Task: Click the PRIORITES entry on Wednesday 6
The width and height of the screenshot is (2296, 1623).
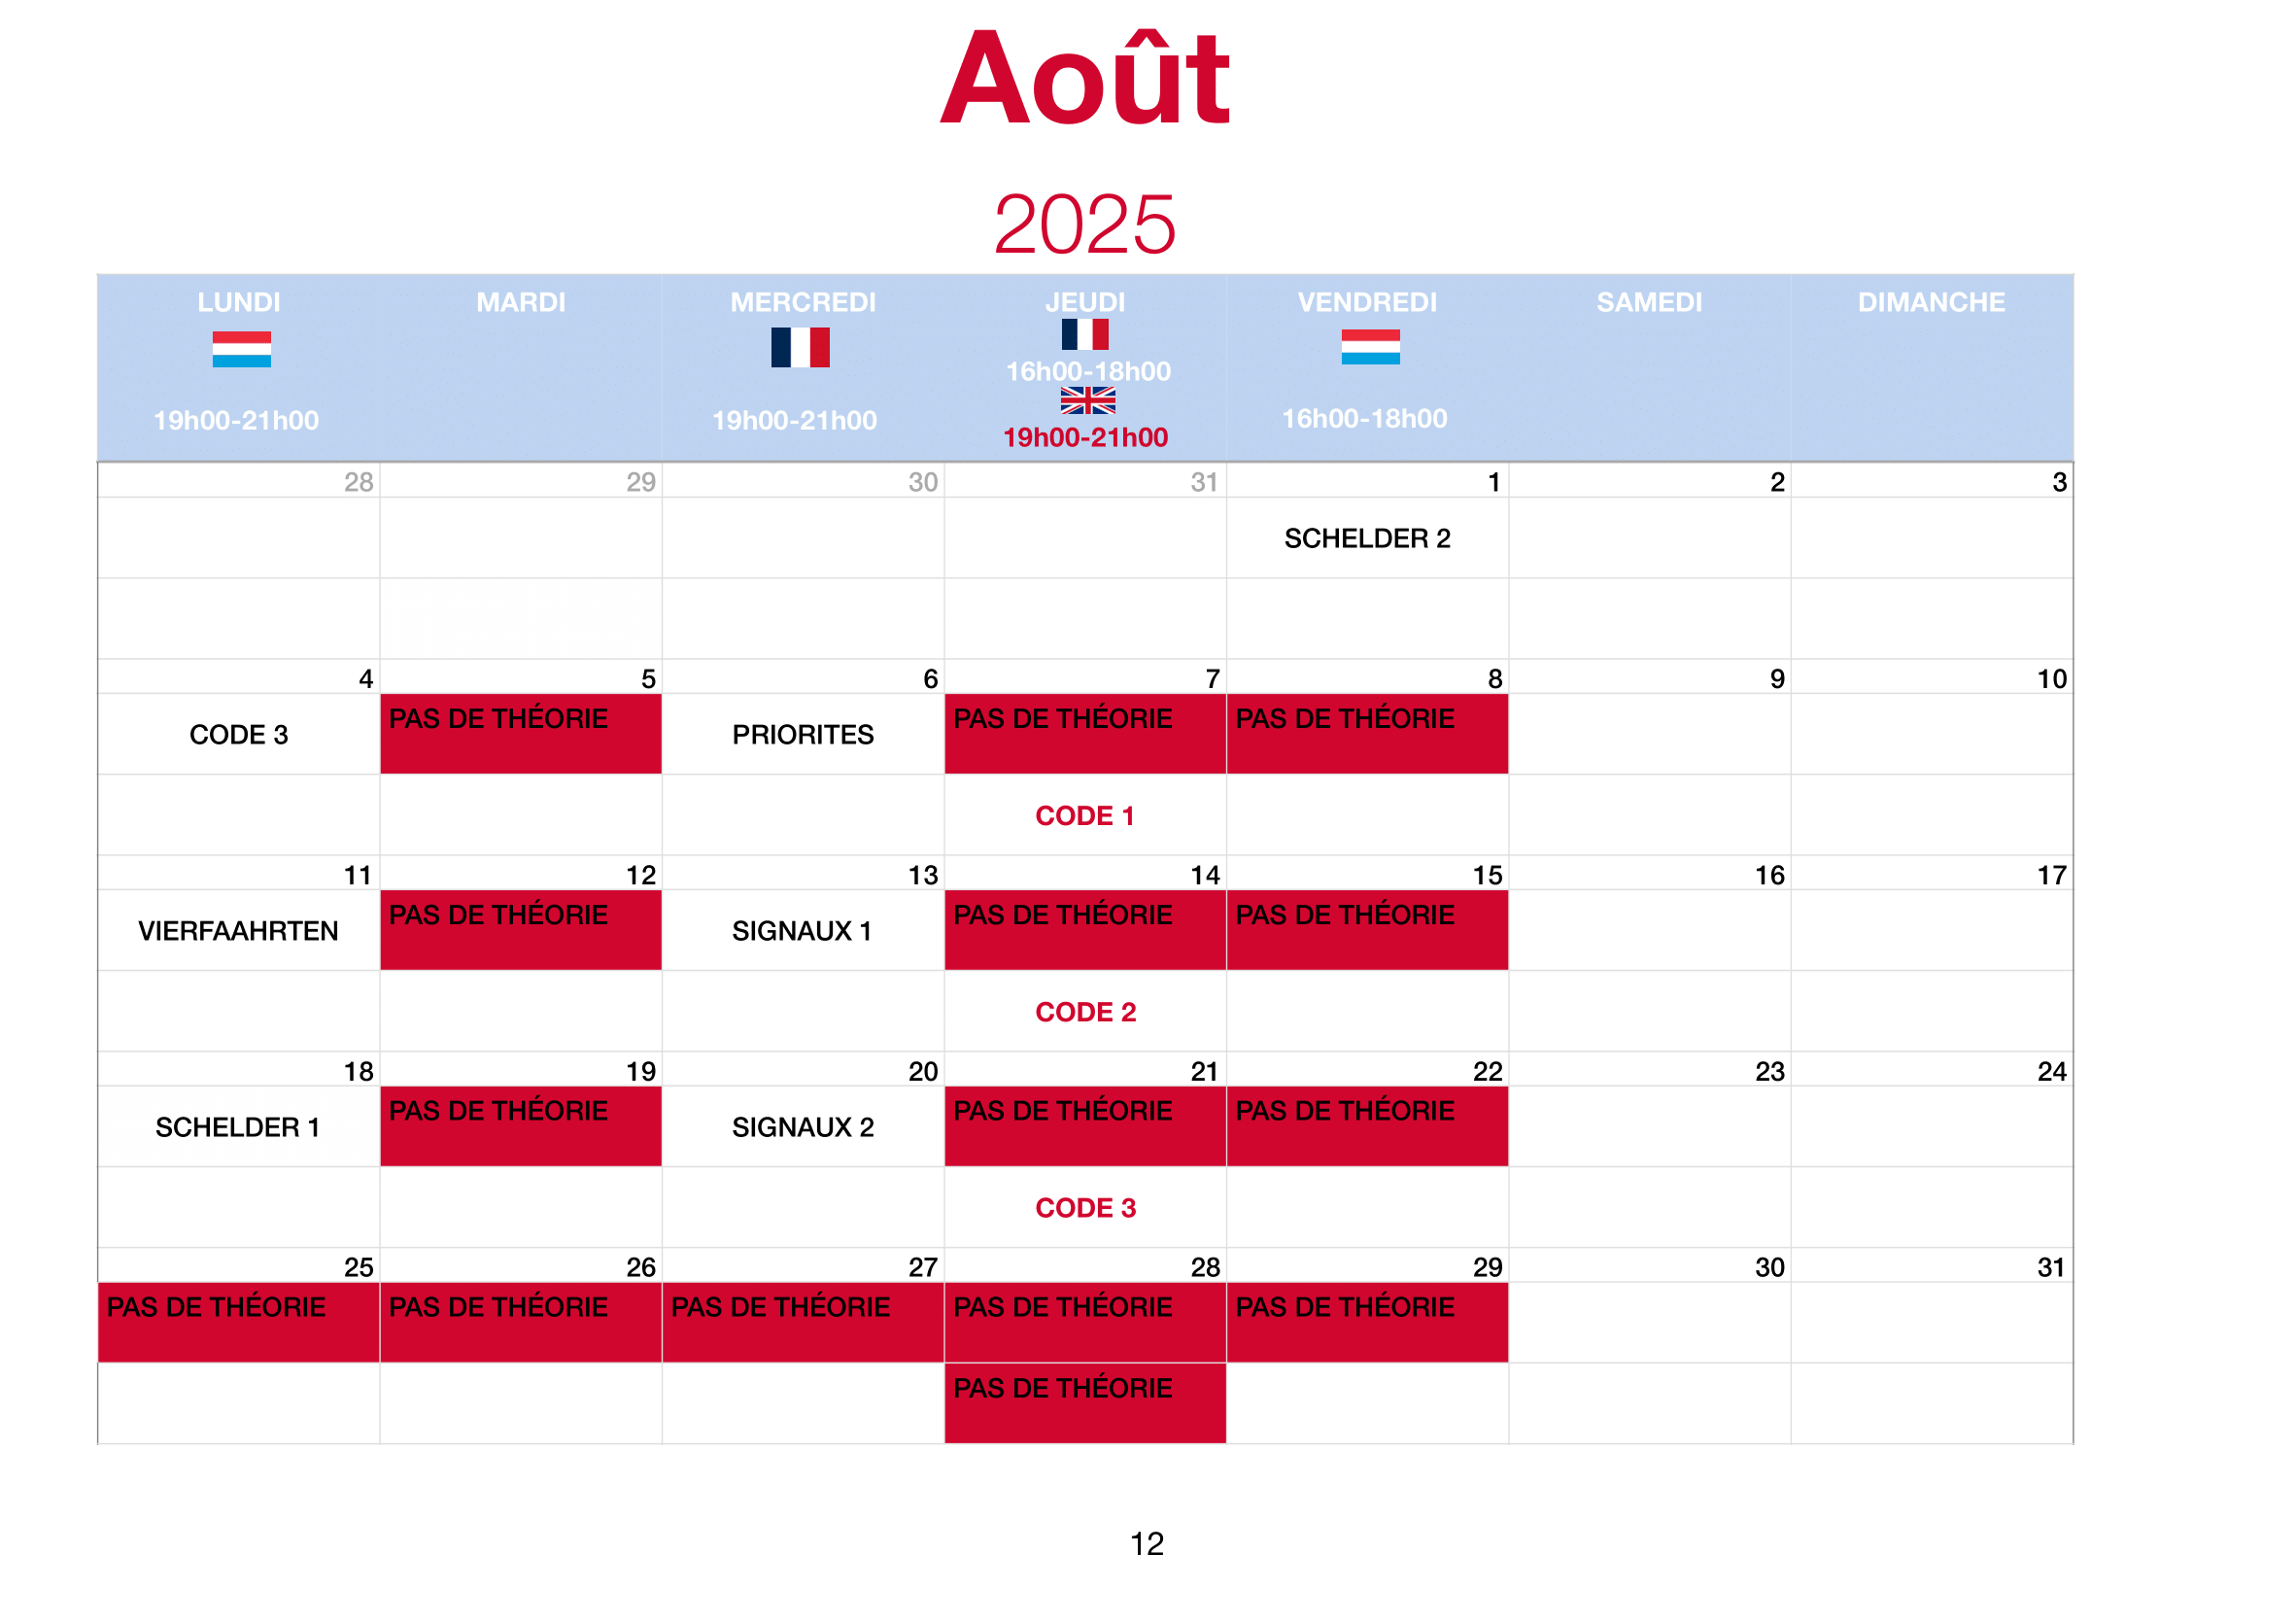Action: (x=803, y=734)
